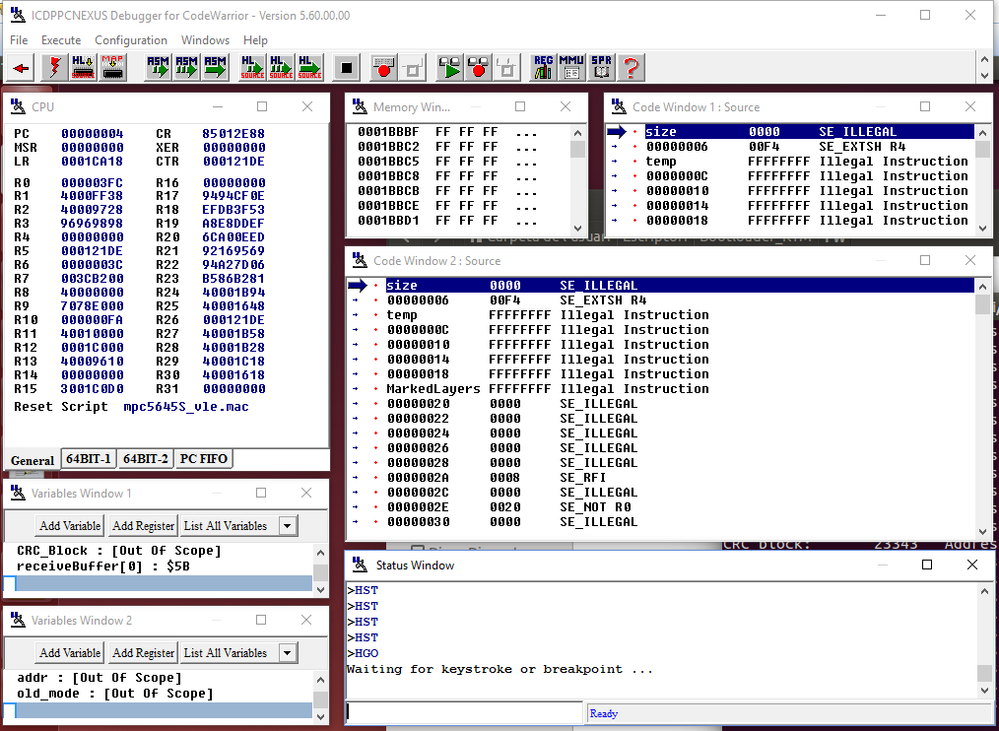The height and width of the screenshot is (731, 999).
Task: Select the PC value 00000004
Action: click(x=92, y=134)
